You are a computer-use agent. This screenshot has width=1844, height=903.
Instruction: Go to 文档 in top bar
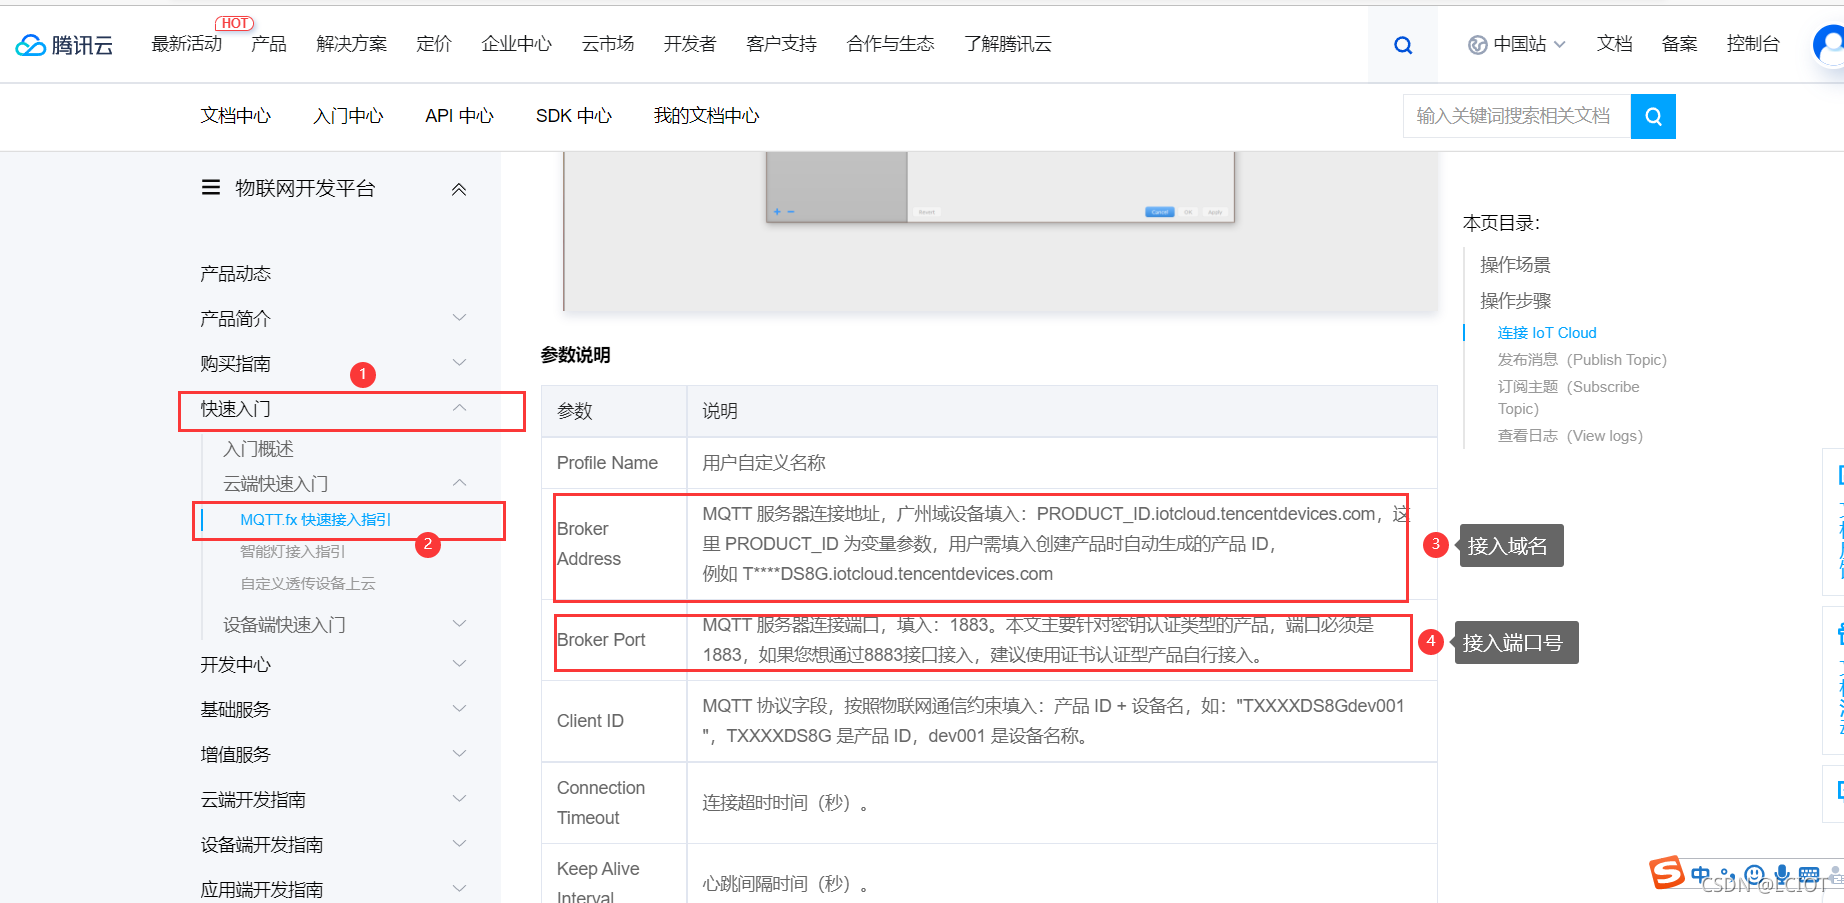tap(1614, 44)
